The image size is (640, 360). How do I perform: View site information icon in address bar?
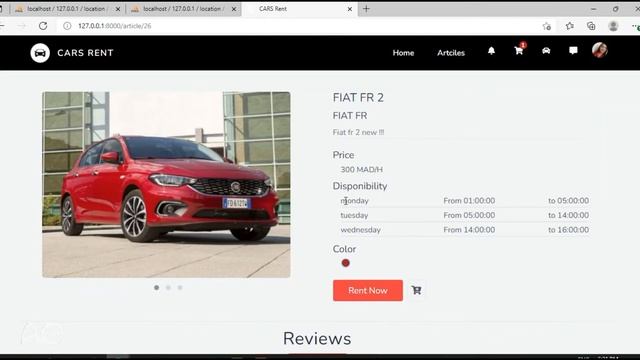(67, 26)
